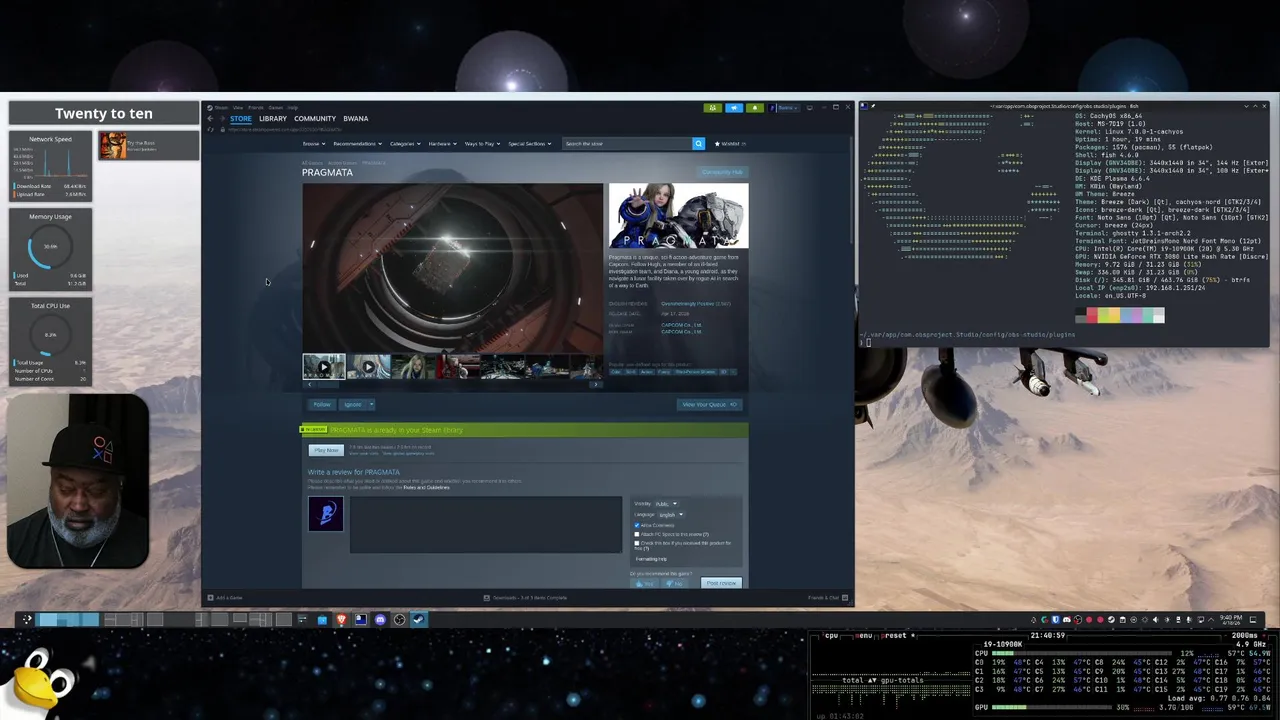The width and height of the screenshot is (1280, 720).
Task: Open the Help menu in Steam
Action: [x=293, y=108]
